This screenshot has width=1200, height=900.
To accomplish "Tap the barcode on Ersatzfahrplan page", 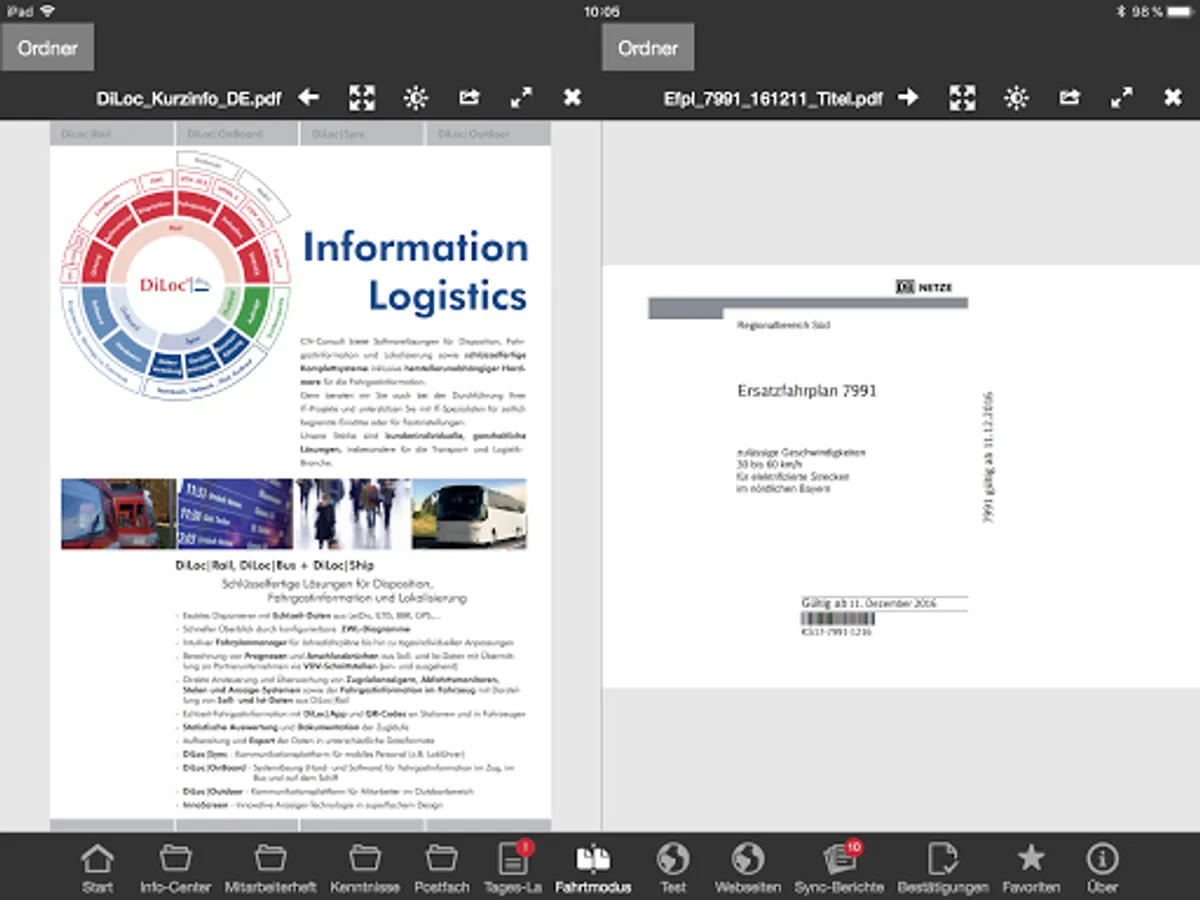I will pyautogui.click(x=837, y=618).
